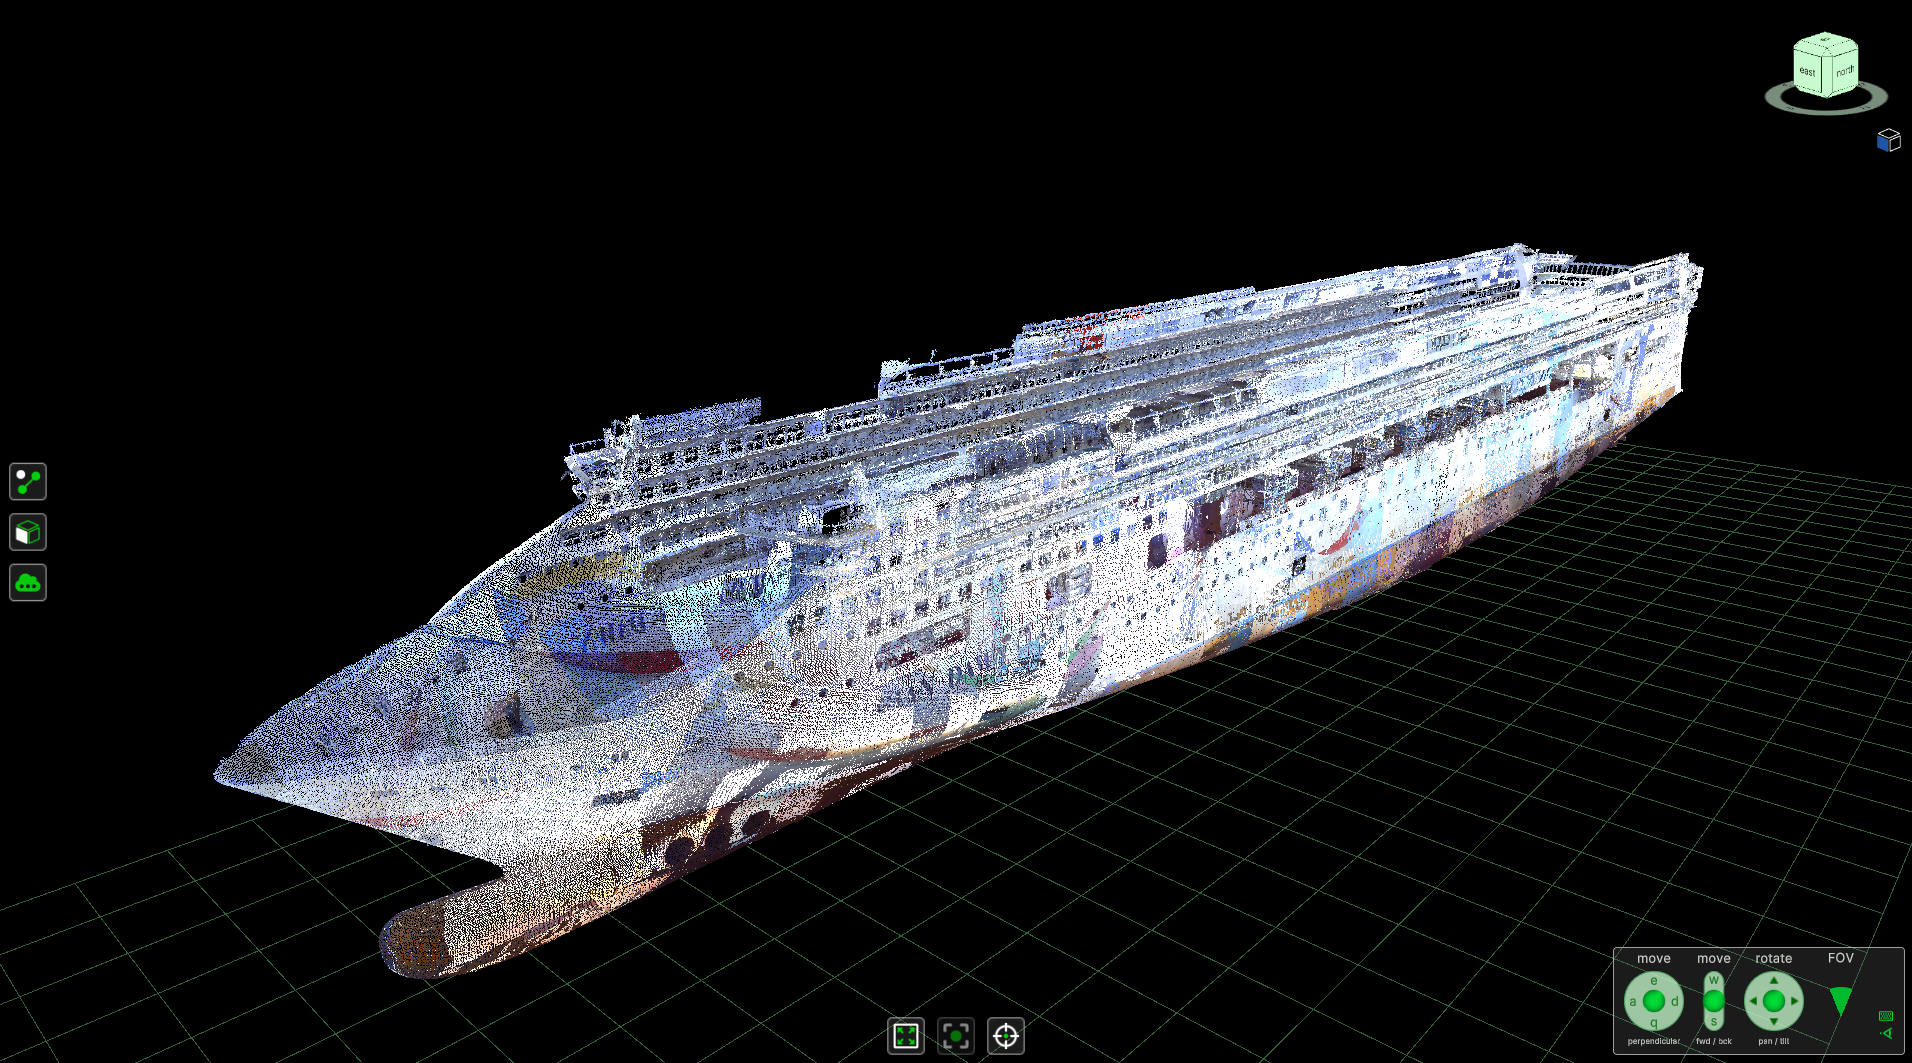Screen dimensions: 1912x1063
Task: Toggle the pan/tilt rotate control center
Action: click(x=1773, y=1001)
